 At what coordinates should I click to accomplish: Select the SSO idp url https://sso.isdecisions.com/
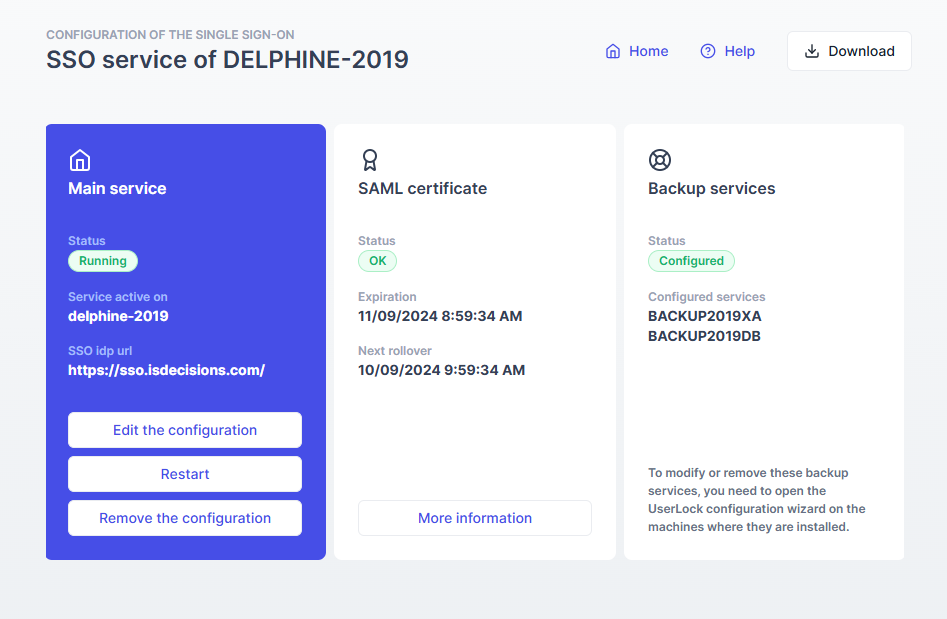[166, 370]
